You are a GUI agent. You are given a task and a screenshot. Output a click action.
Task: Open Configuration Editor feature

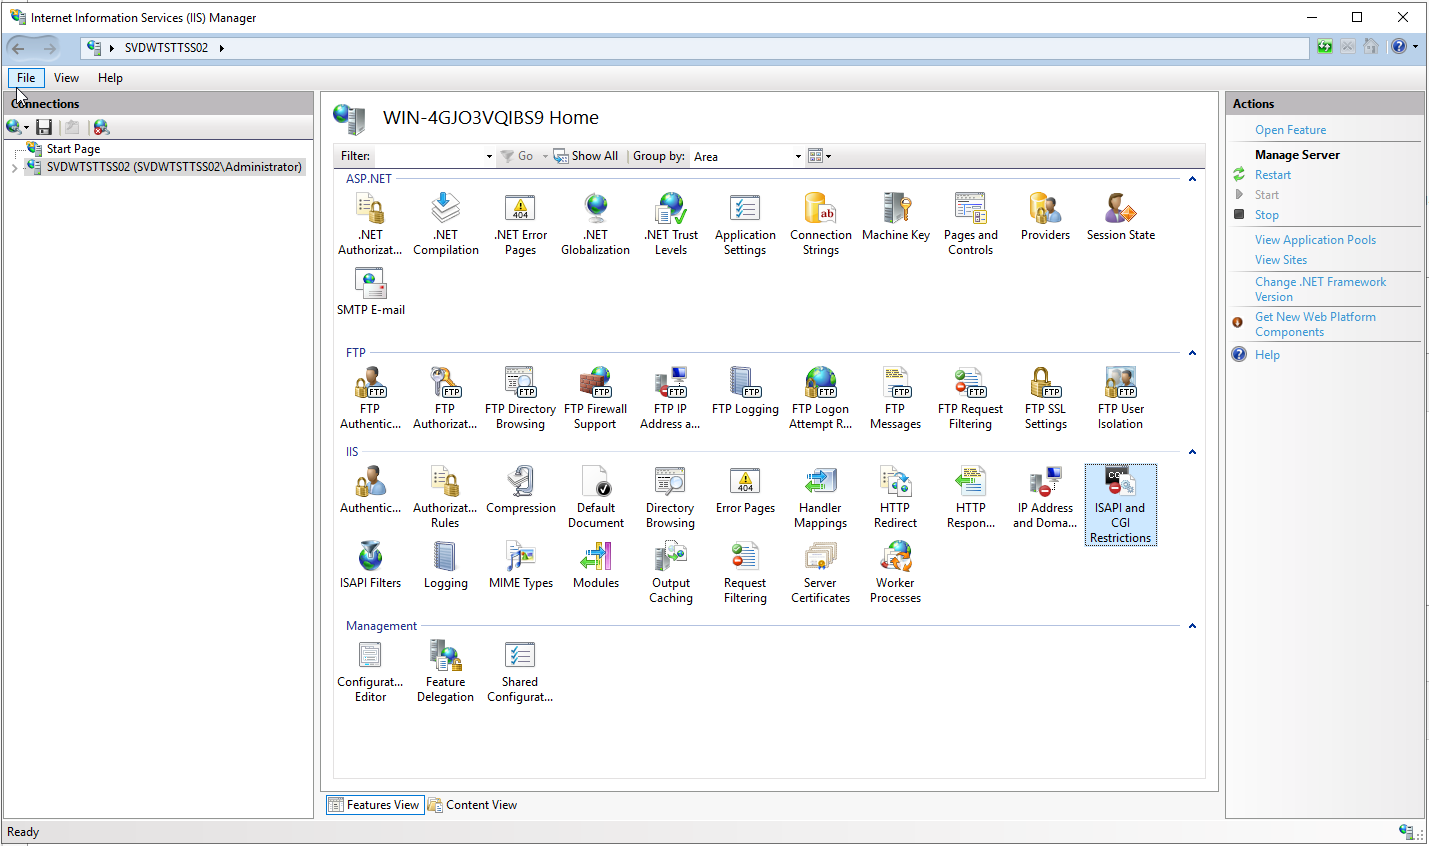[370, 671]
